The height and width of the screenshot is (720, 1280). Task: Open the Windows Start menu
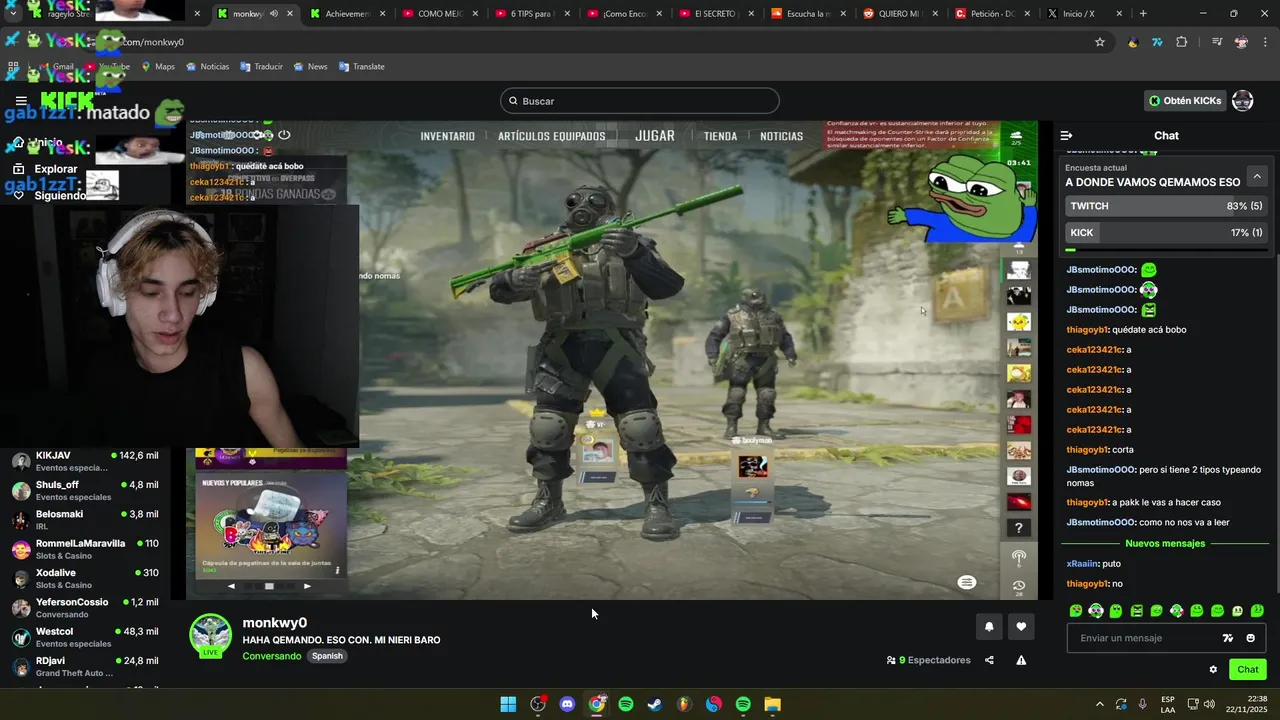508,704
